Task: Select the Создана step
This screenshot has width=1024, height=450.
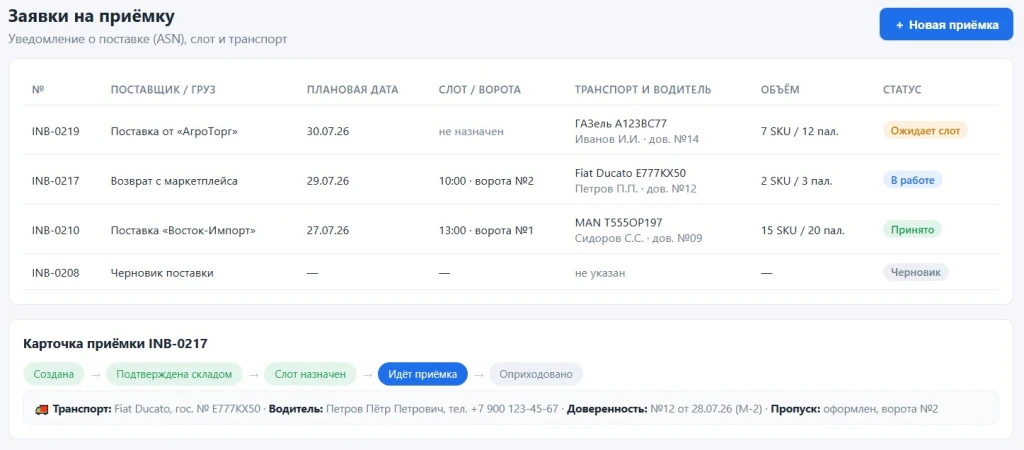Action: pos(54,374)
